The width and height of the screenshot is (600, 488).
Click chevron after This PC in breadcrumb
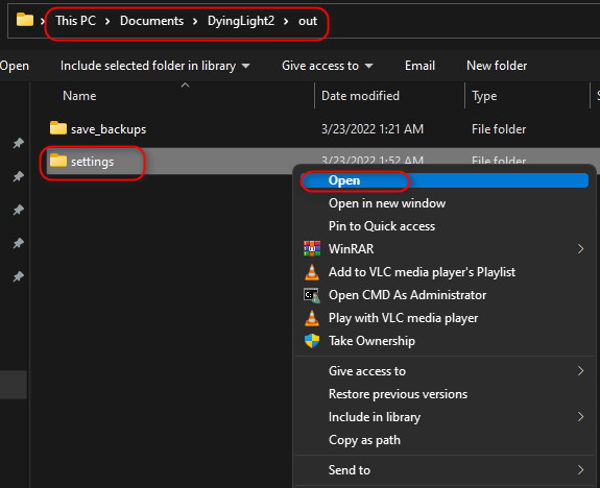pos(108,21)
